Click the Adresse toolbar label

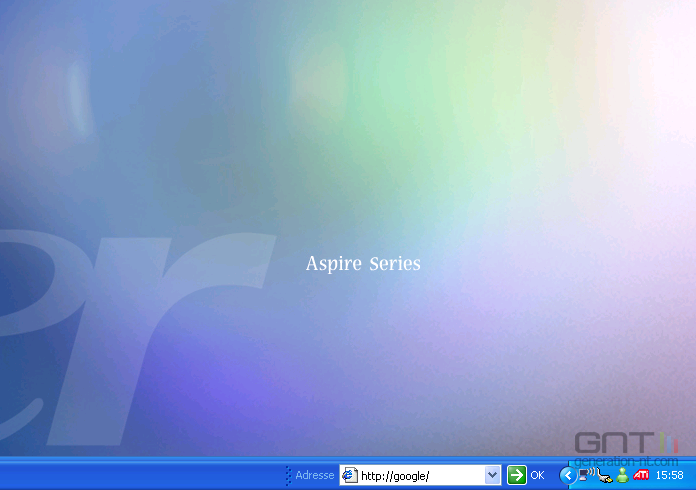pyautogui.click(x=315, y=475)
